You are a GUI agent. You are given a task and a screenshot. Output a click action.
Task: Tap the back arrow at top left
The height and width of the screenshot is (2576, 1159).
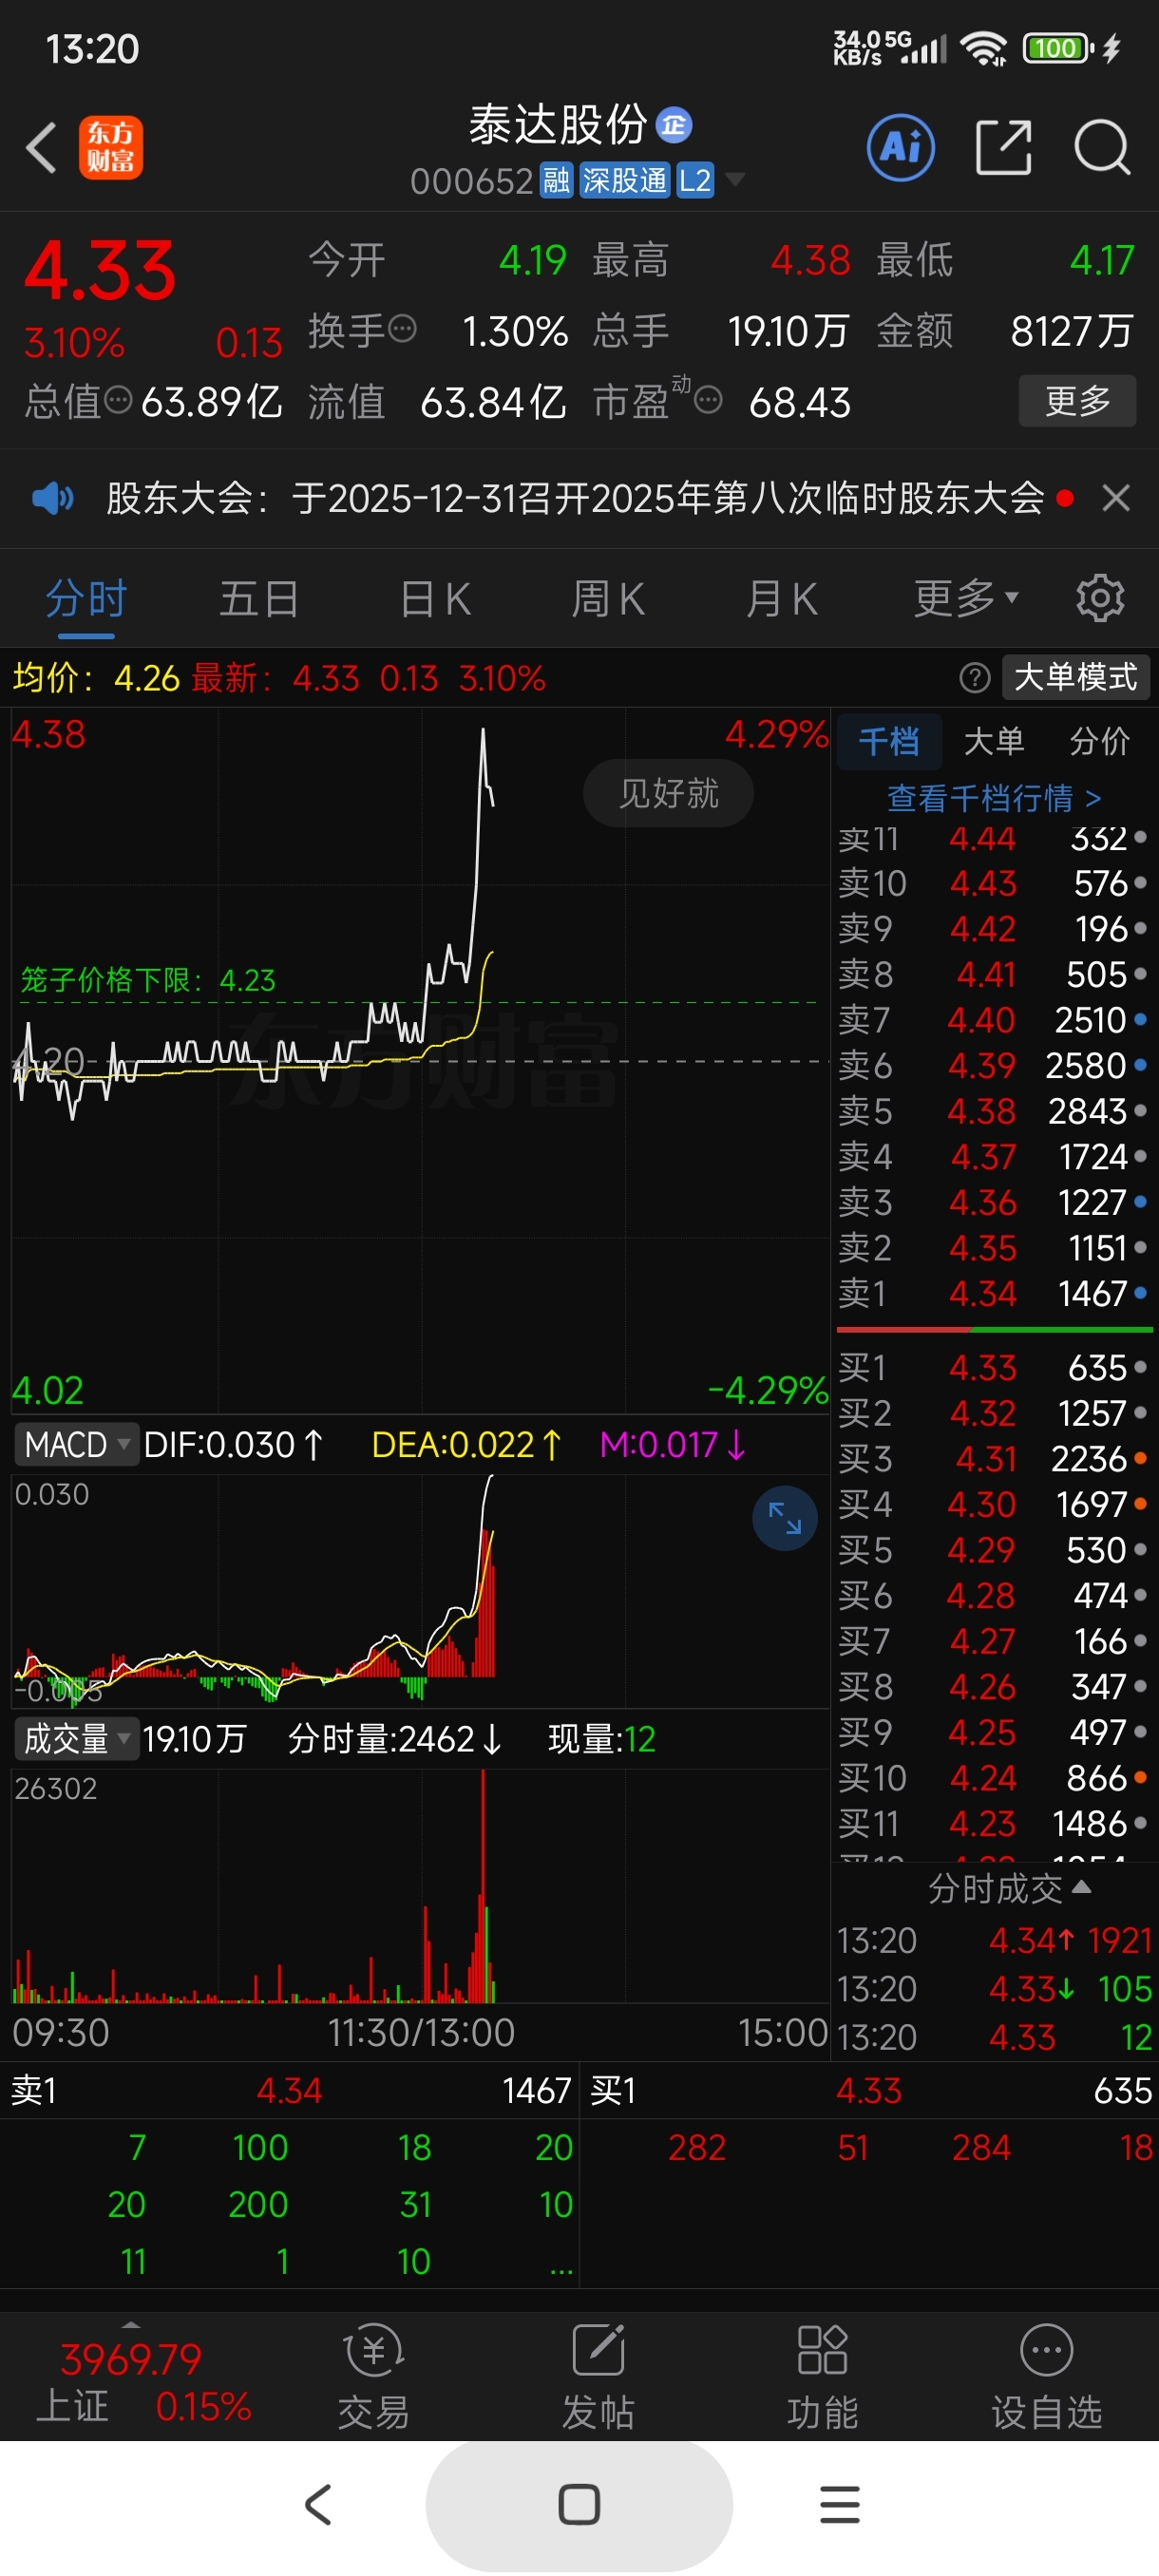(41, 148)
